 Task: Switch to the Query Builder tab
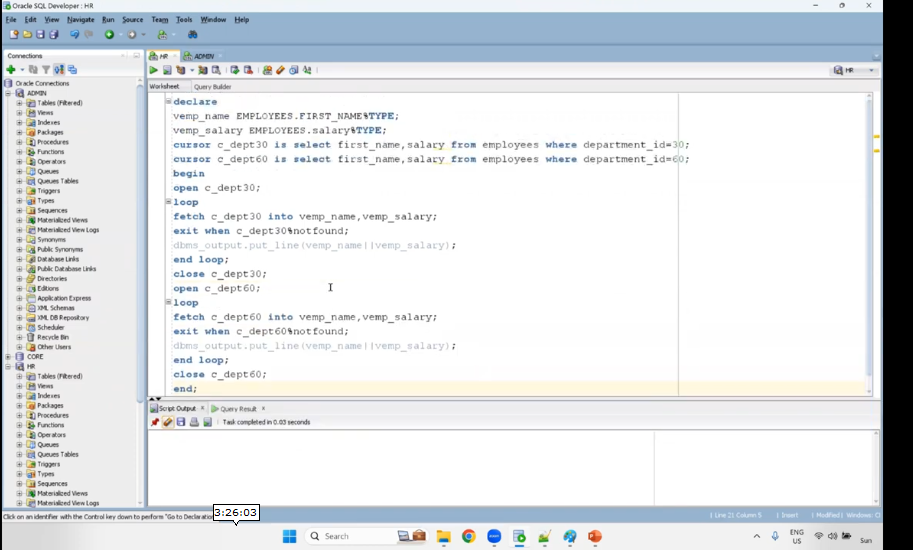(213, 87)
